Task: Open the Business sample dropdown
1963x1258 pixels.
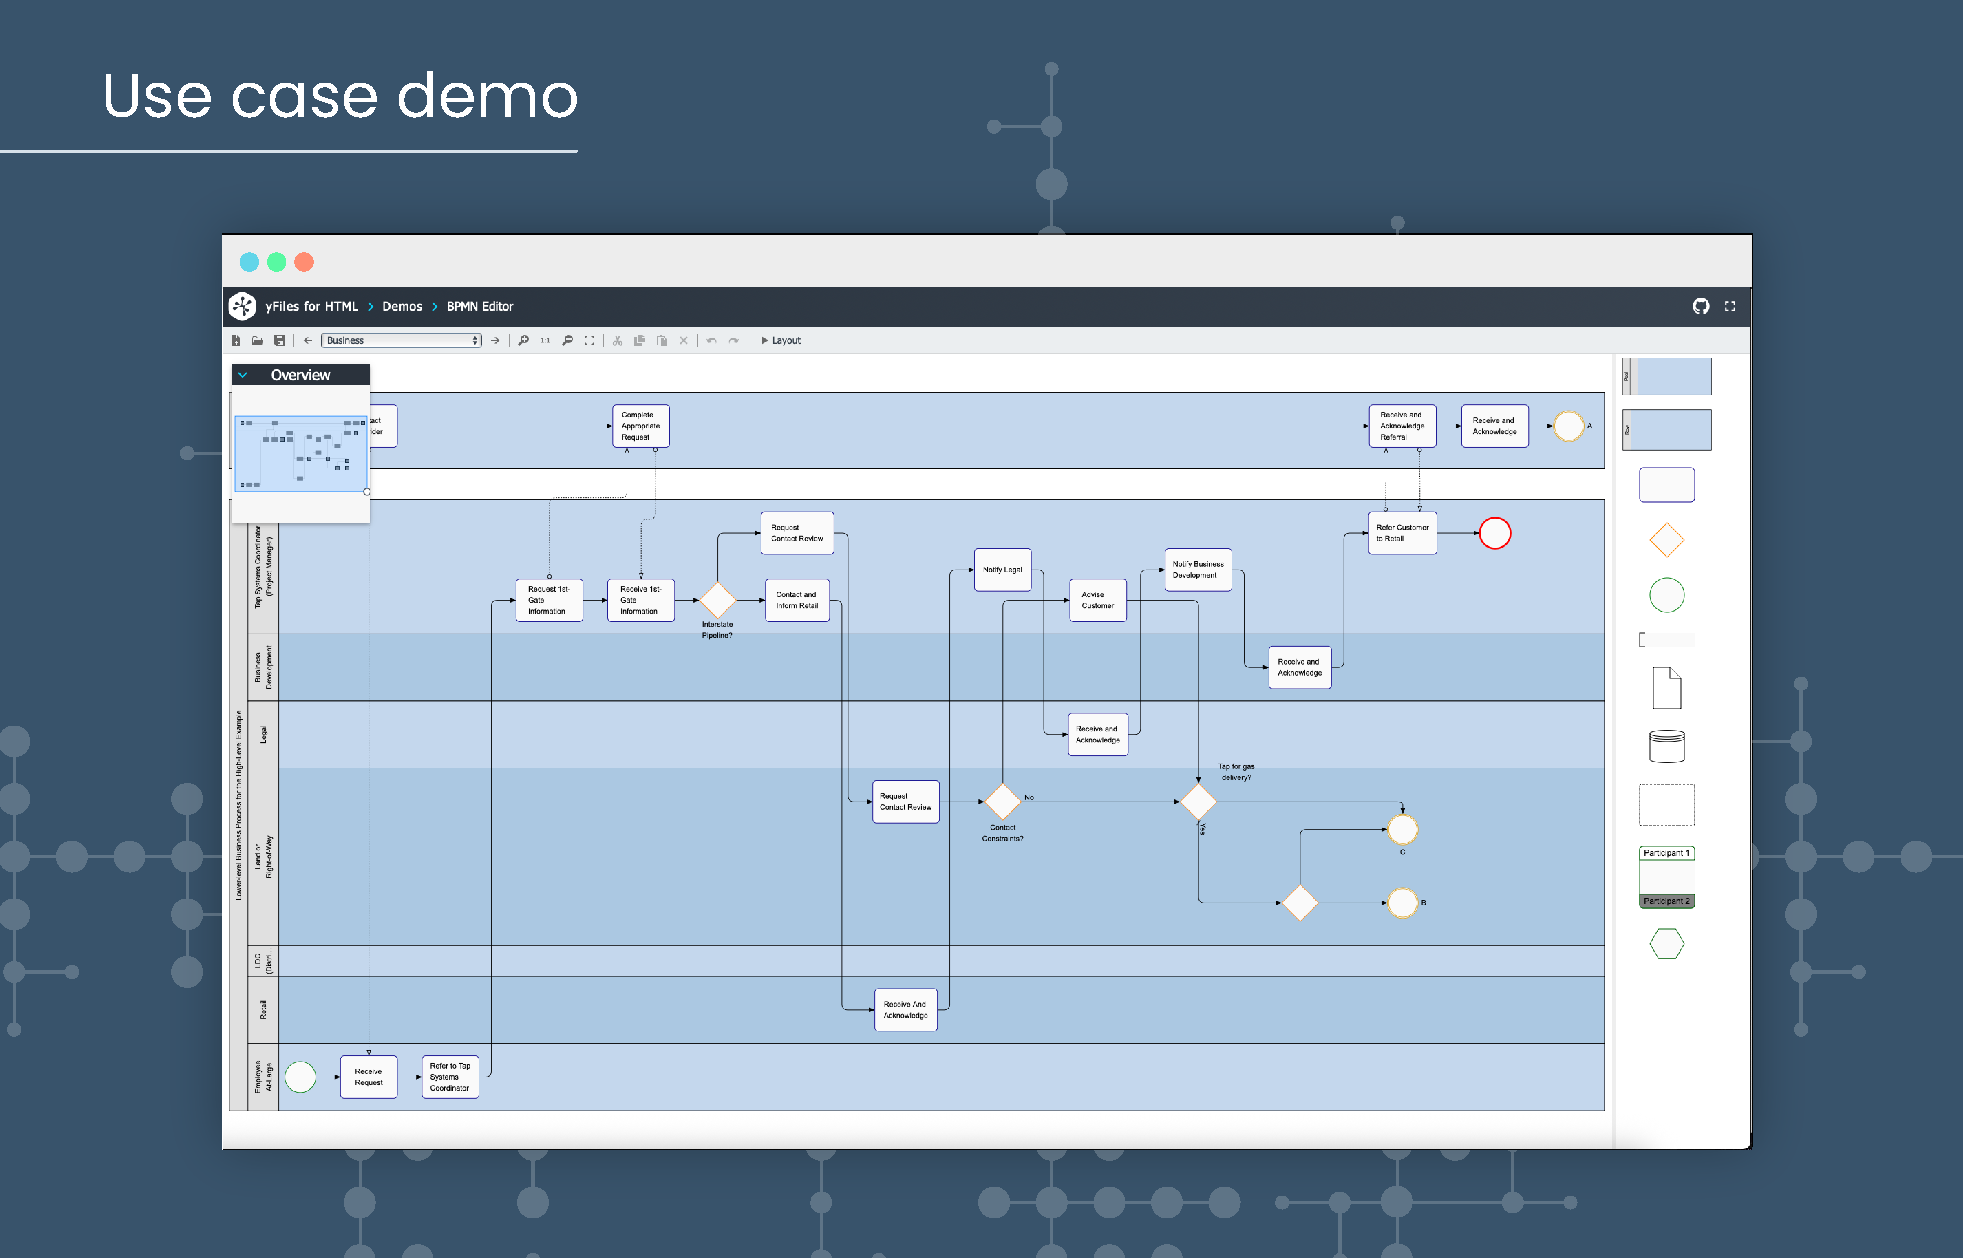Action: [x=400, y=340]
